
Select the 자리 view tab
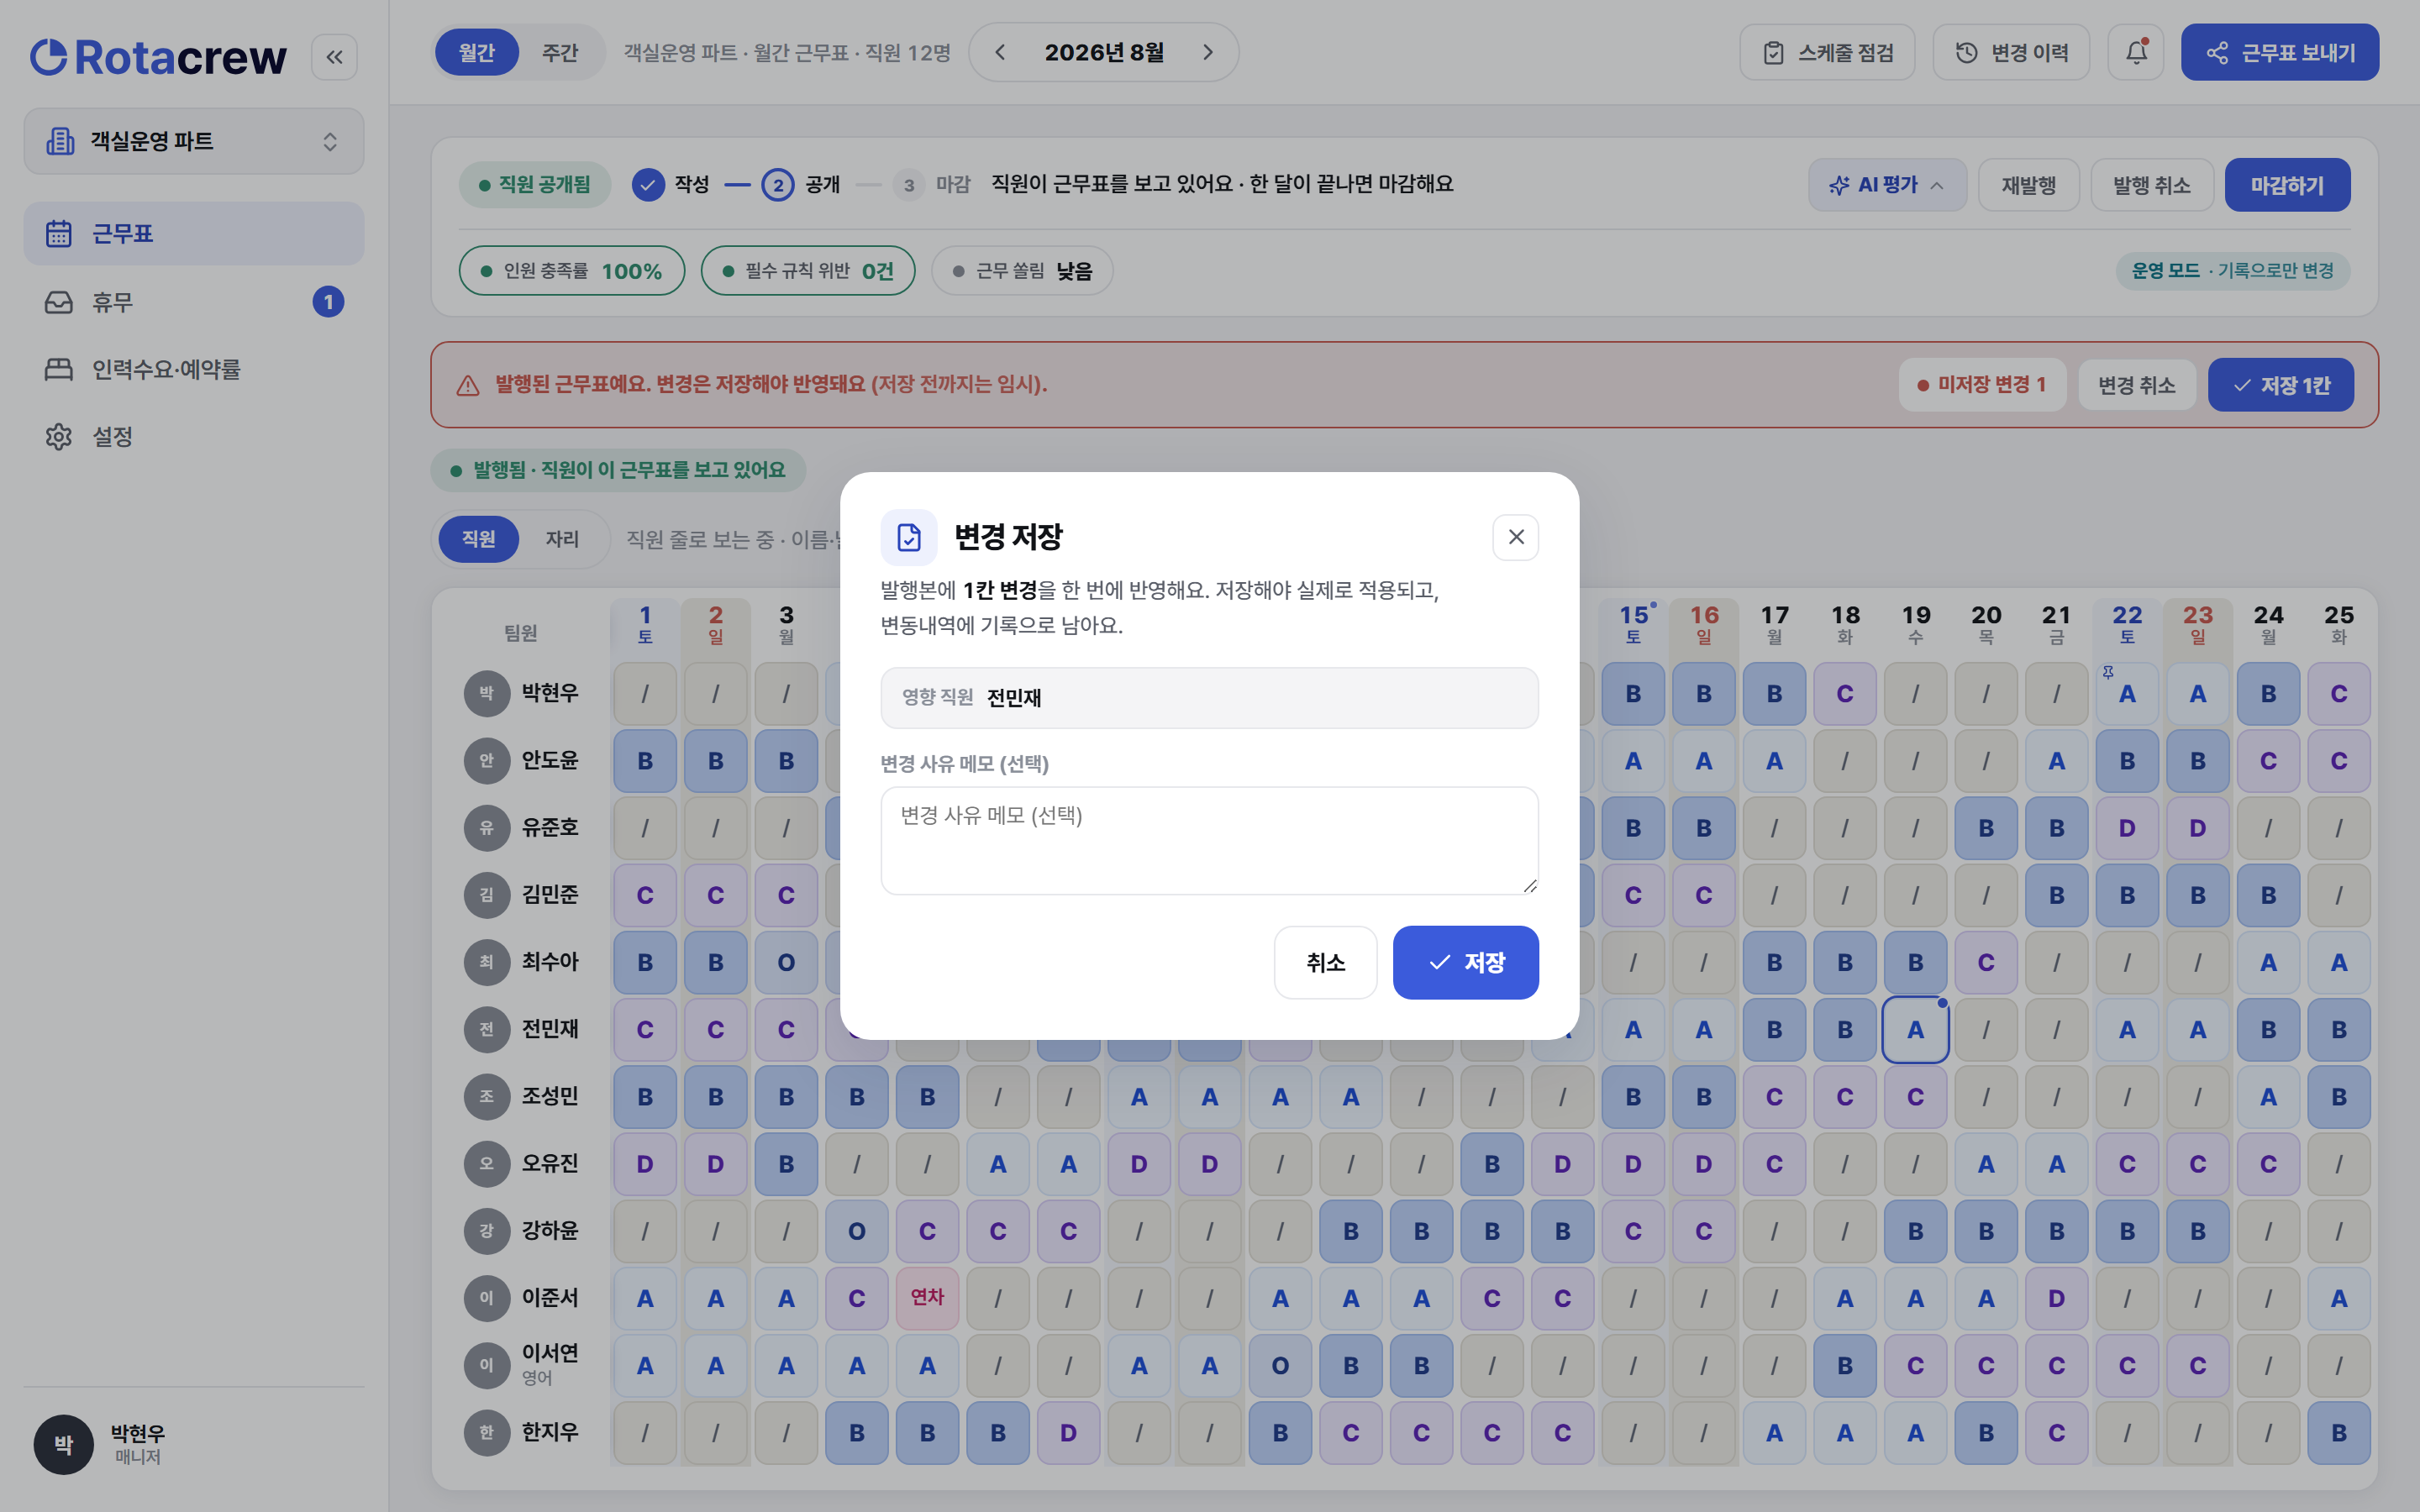click(x=562, y=539)
